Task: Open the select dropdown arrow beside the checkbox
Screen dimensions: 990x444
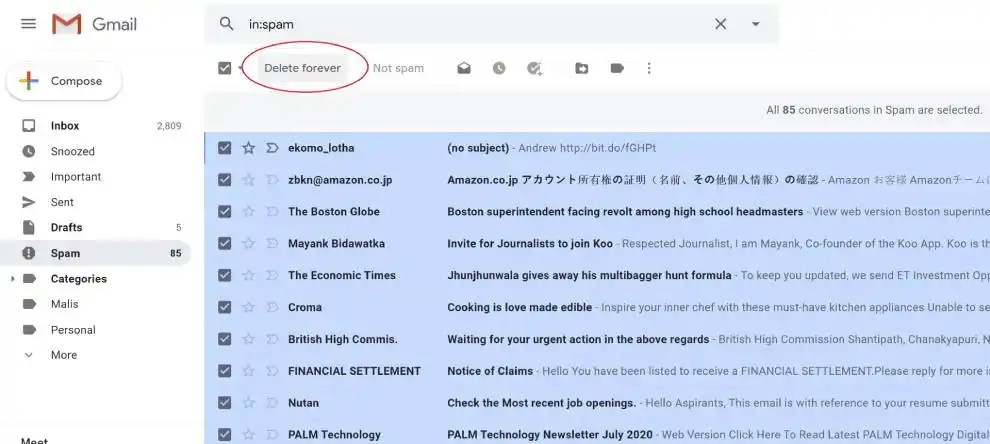Action: (241, 68)
